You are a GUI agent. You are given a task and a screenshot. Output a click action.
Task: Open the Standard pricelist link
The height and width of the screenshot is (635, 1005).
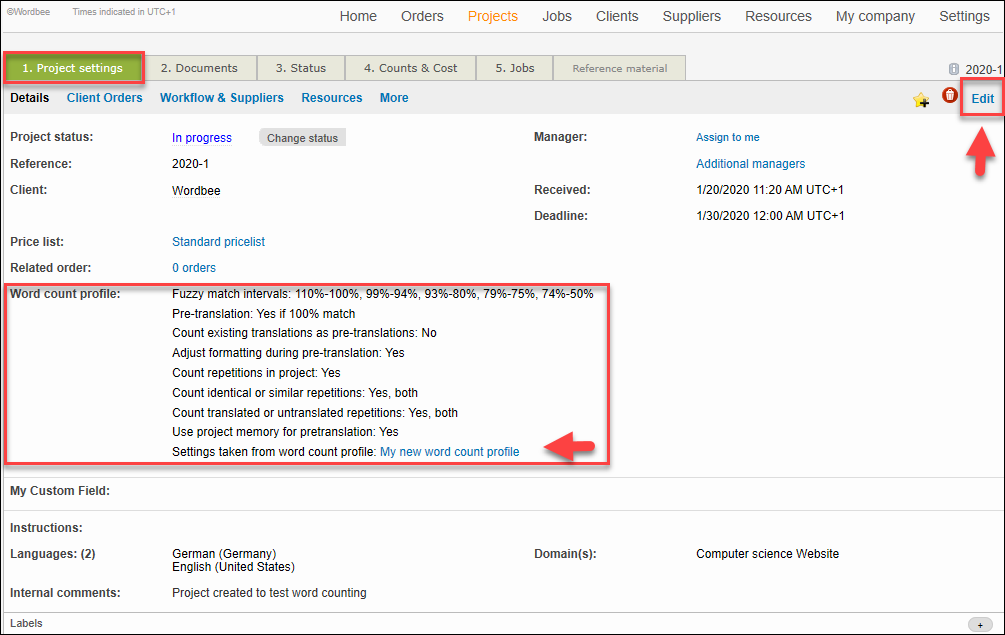218,242
